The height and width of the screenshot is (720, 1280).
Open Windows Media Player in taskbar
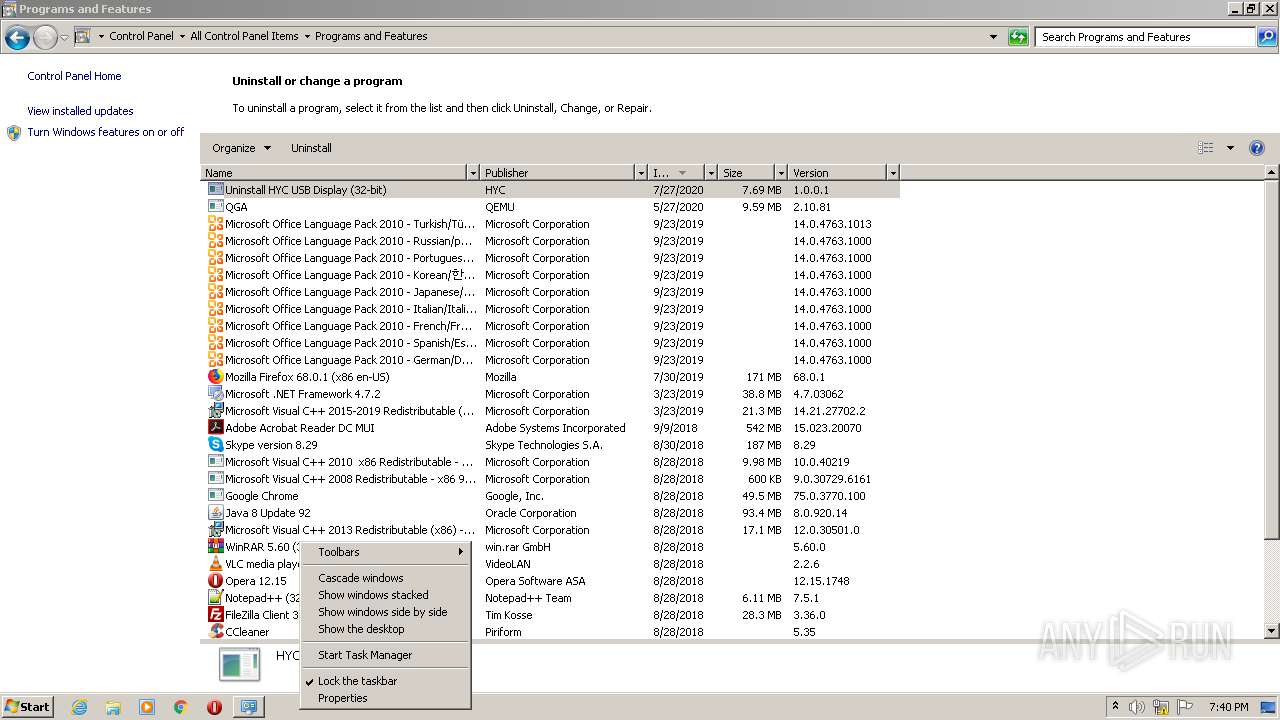coord(147,707)
